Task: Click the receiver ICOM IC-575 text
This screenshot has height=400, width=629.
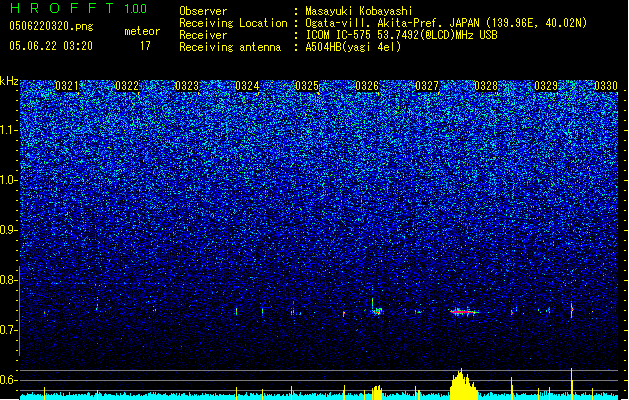Action: 401,35
